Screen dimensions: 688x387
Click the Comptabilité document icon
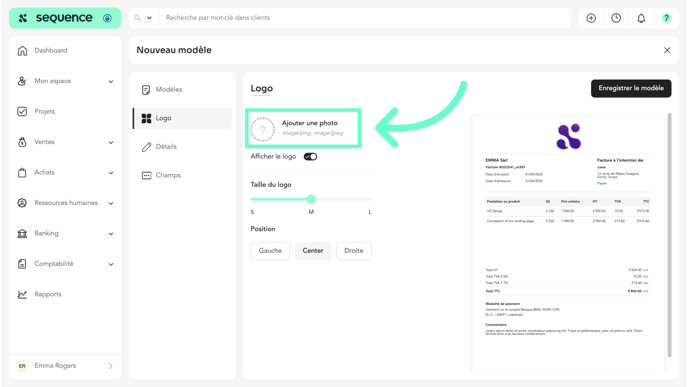22,264
